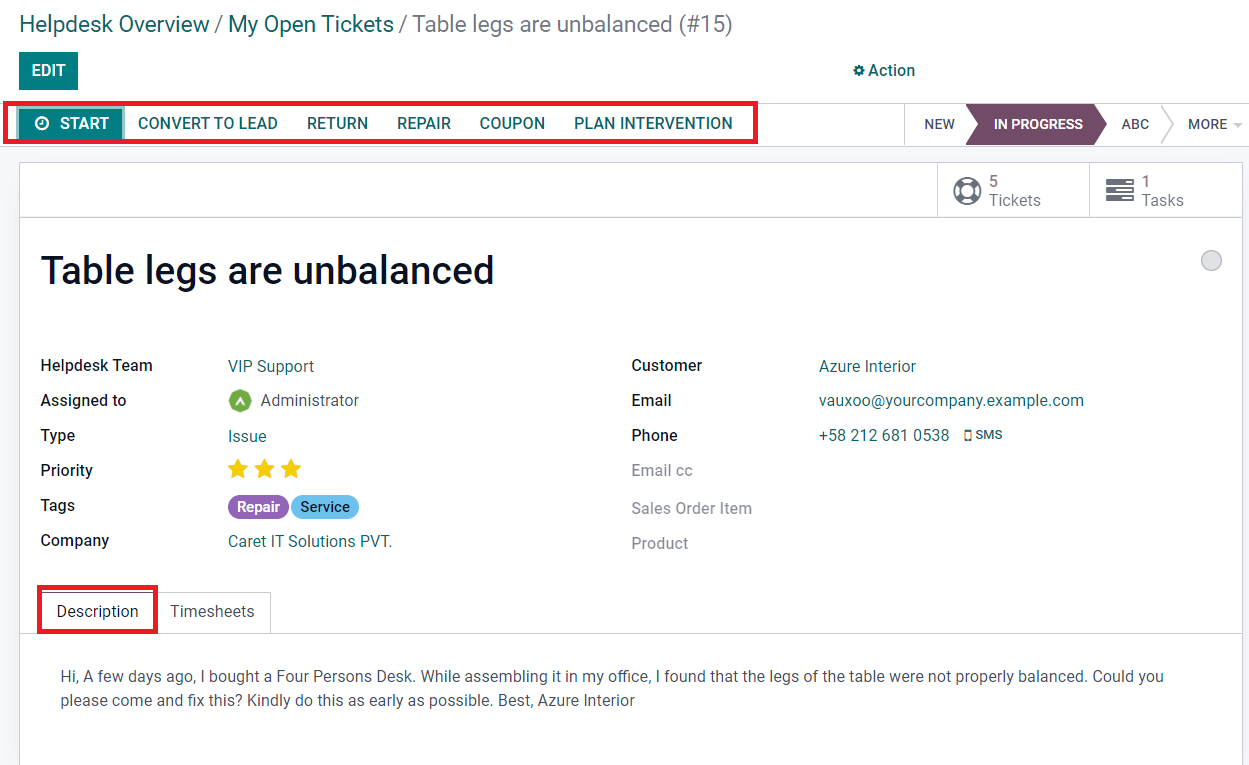The width and height of the screenshot is (1249, 765).
Task: Go to My Open Tickets breadcrumb
Action: 311,24
